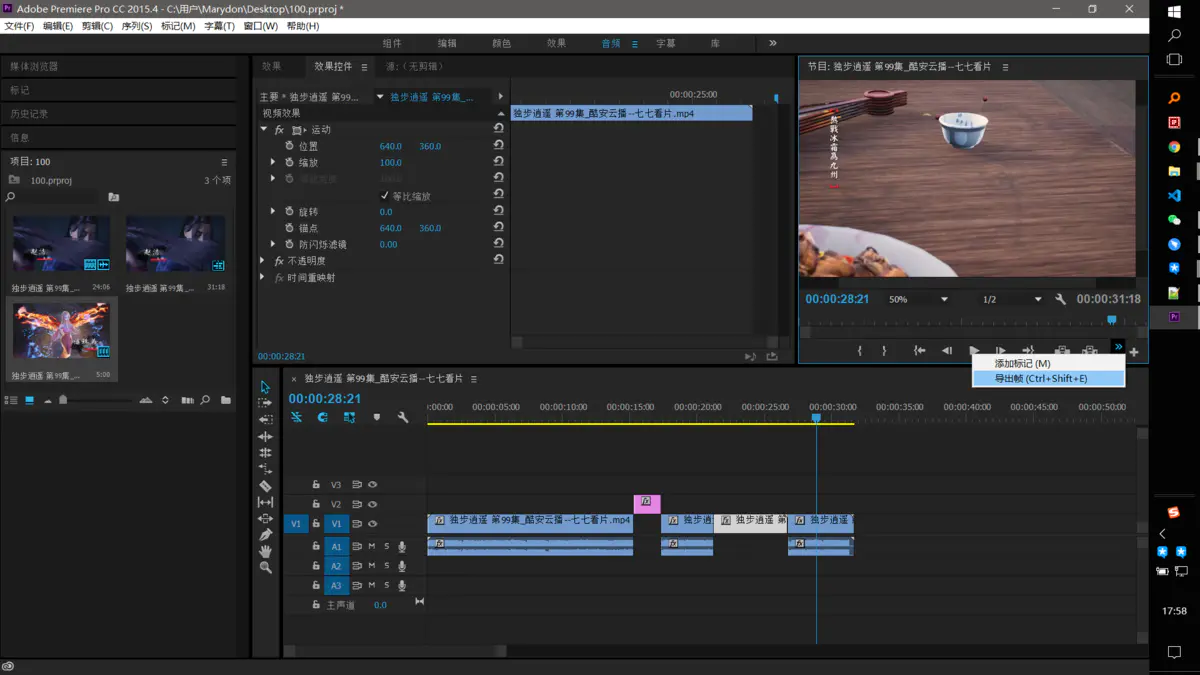Expand the Scale property

tap(273, 162)
